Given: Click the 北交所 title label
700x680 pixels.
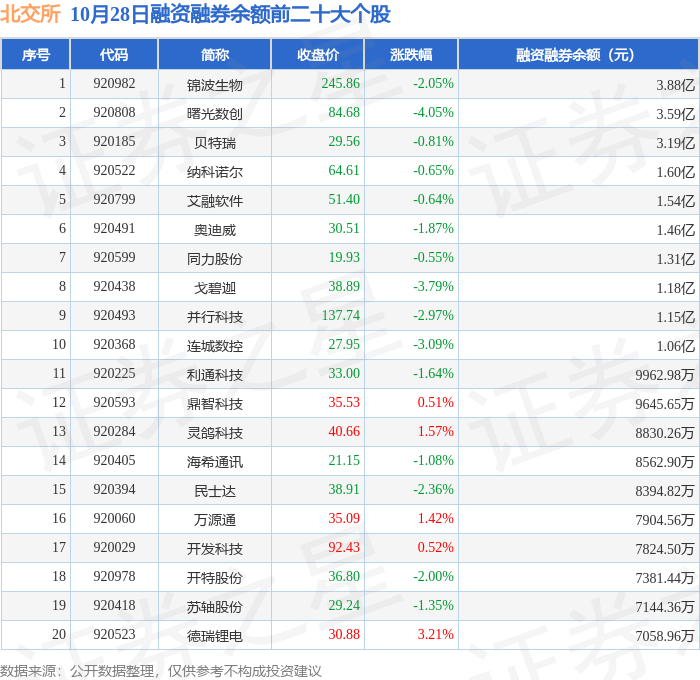Looking at the screenshot, I should (x=30, y=14).
